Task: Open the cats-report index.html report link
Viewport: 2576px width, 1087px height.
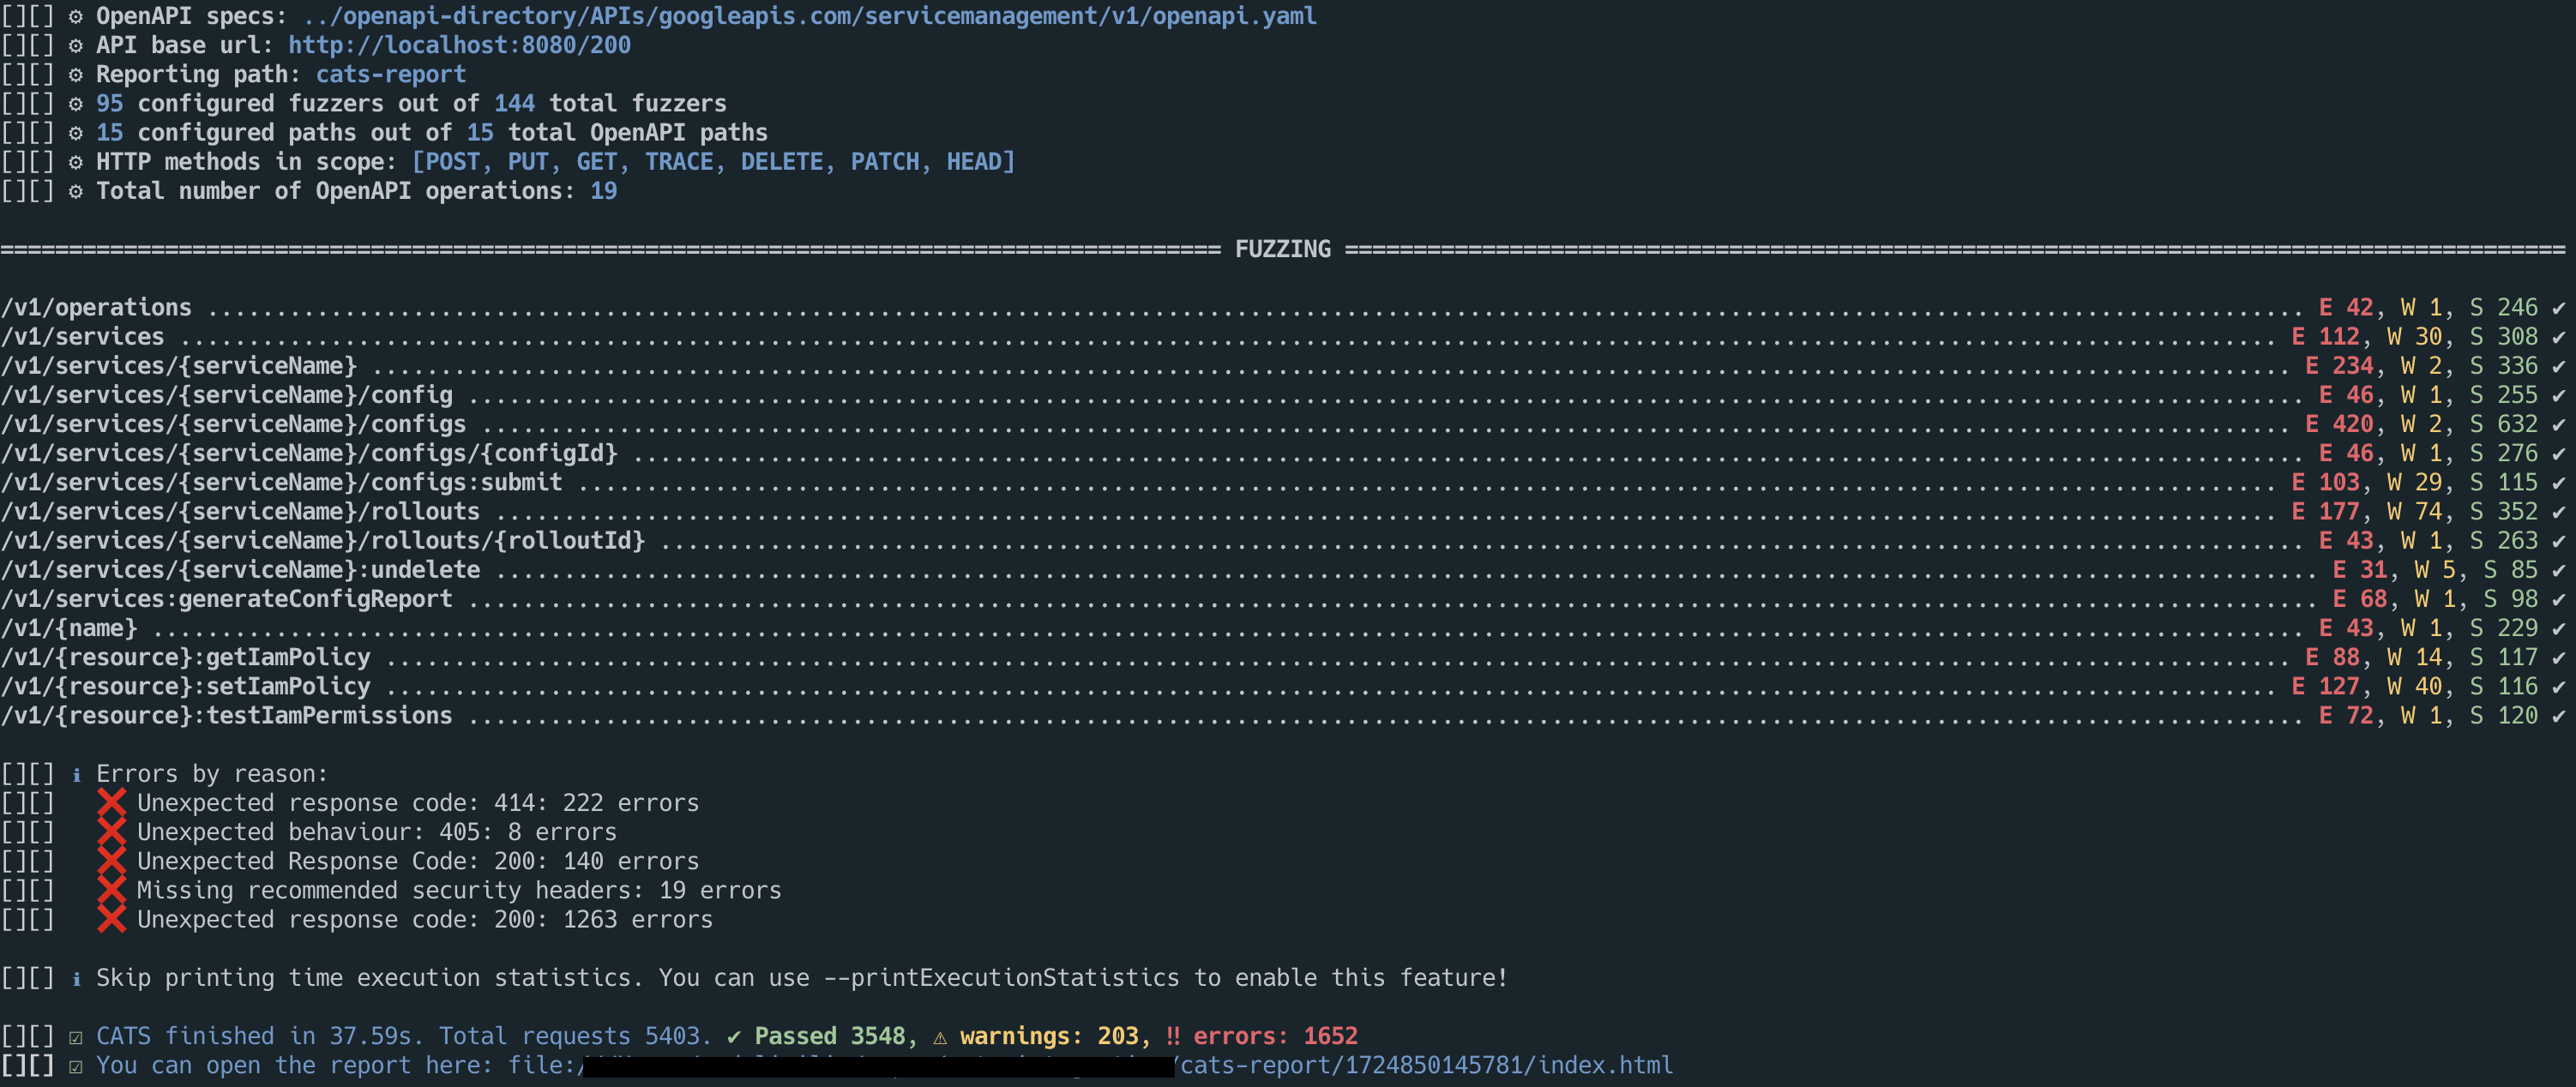Action: tap(1425, 1065)
